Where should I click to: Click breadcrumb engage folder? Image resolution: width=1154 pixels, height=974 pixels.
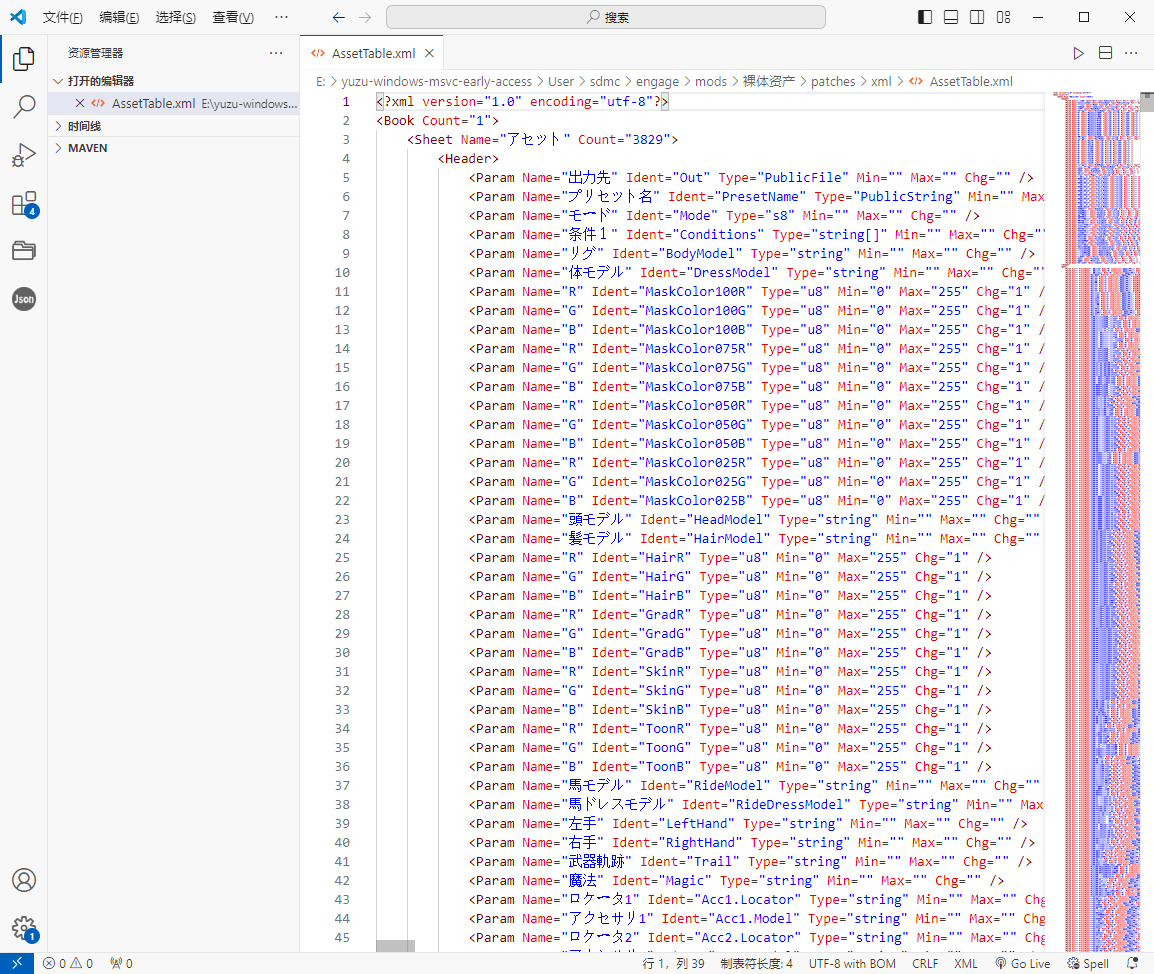tap(657, 82)
